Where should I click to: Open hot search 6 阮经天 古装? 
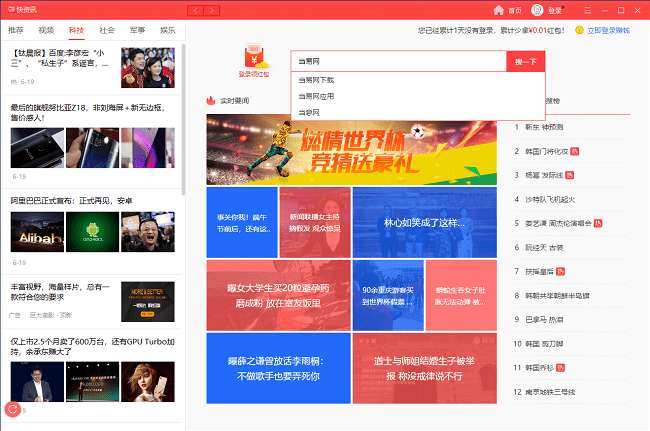point(544,247)
